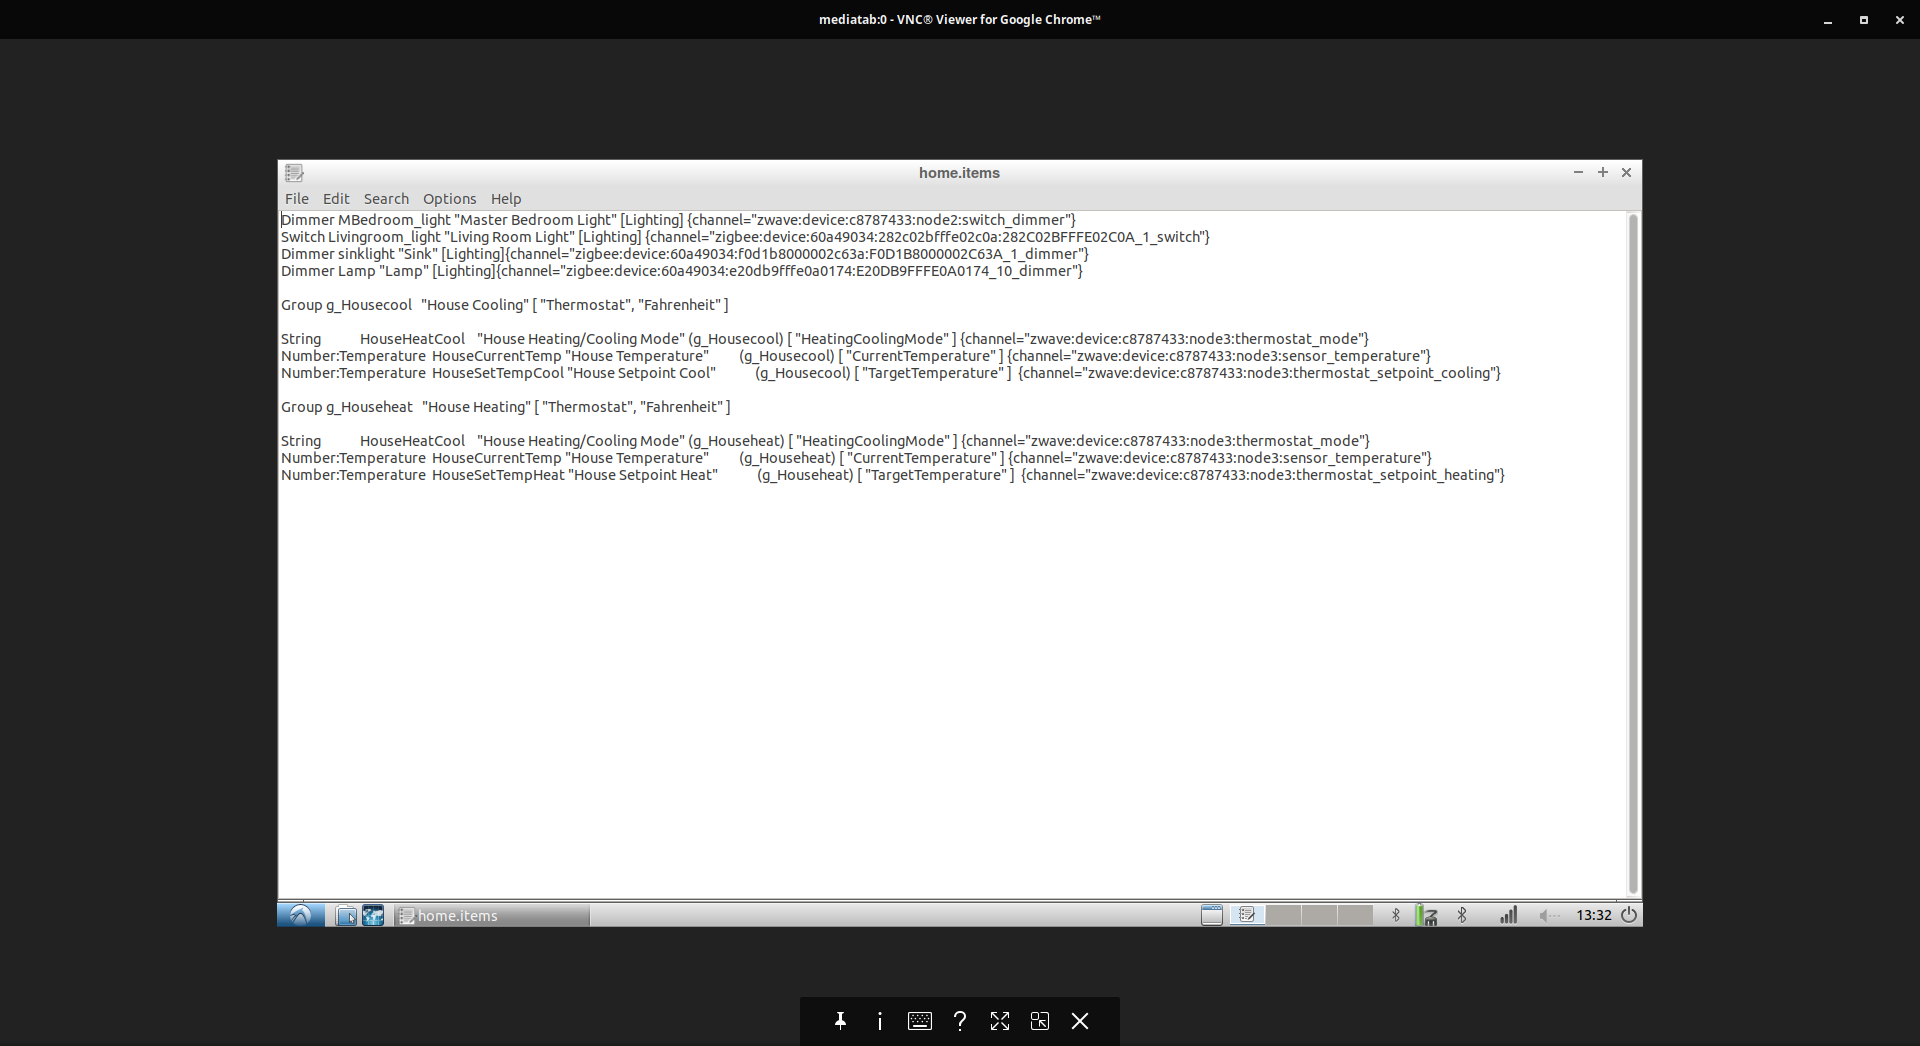
Task: Click the Group g_Househeat line
Action: pyautogui.click(x=506, y=407)
